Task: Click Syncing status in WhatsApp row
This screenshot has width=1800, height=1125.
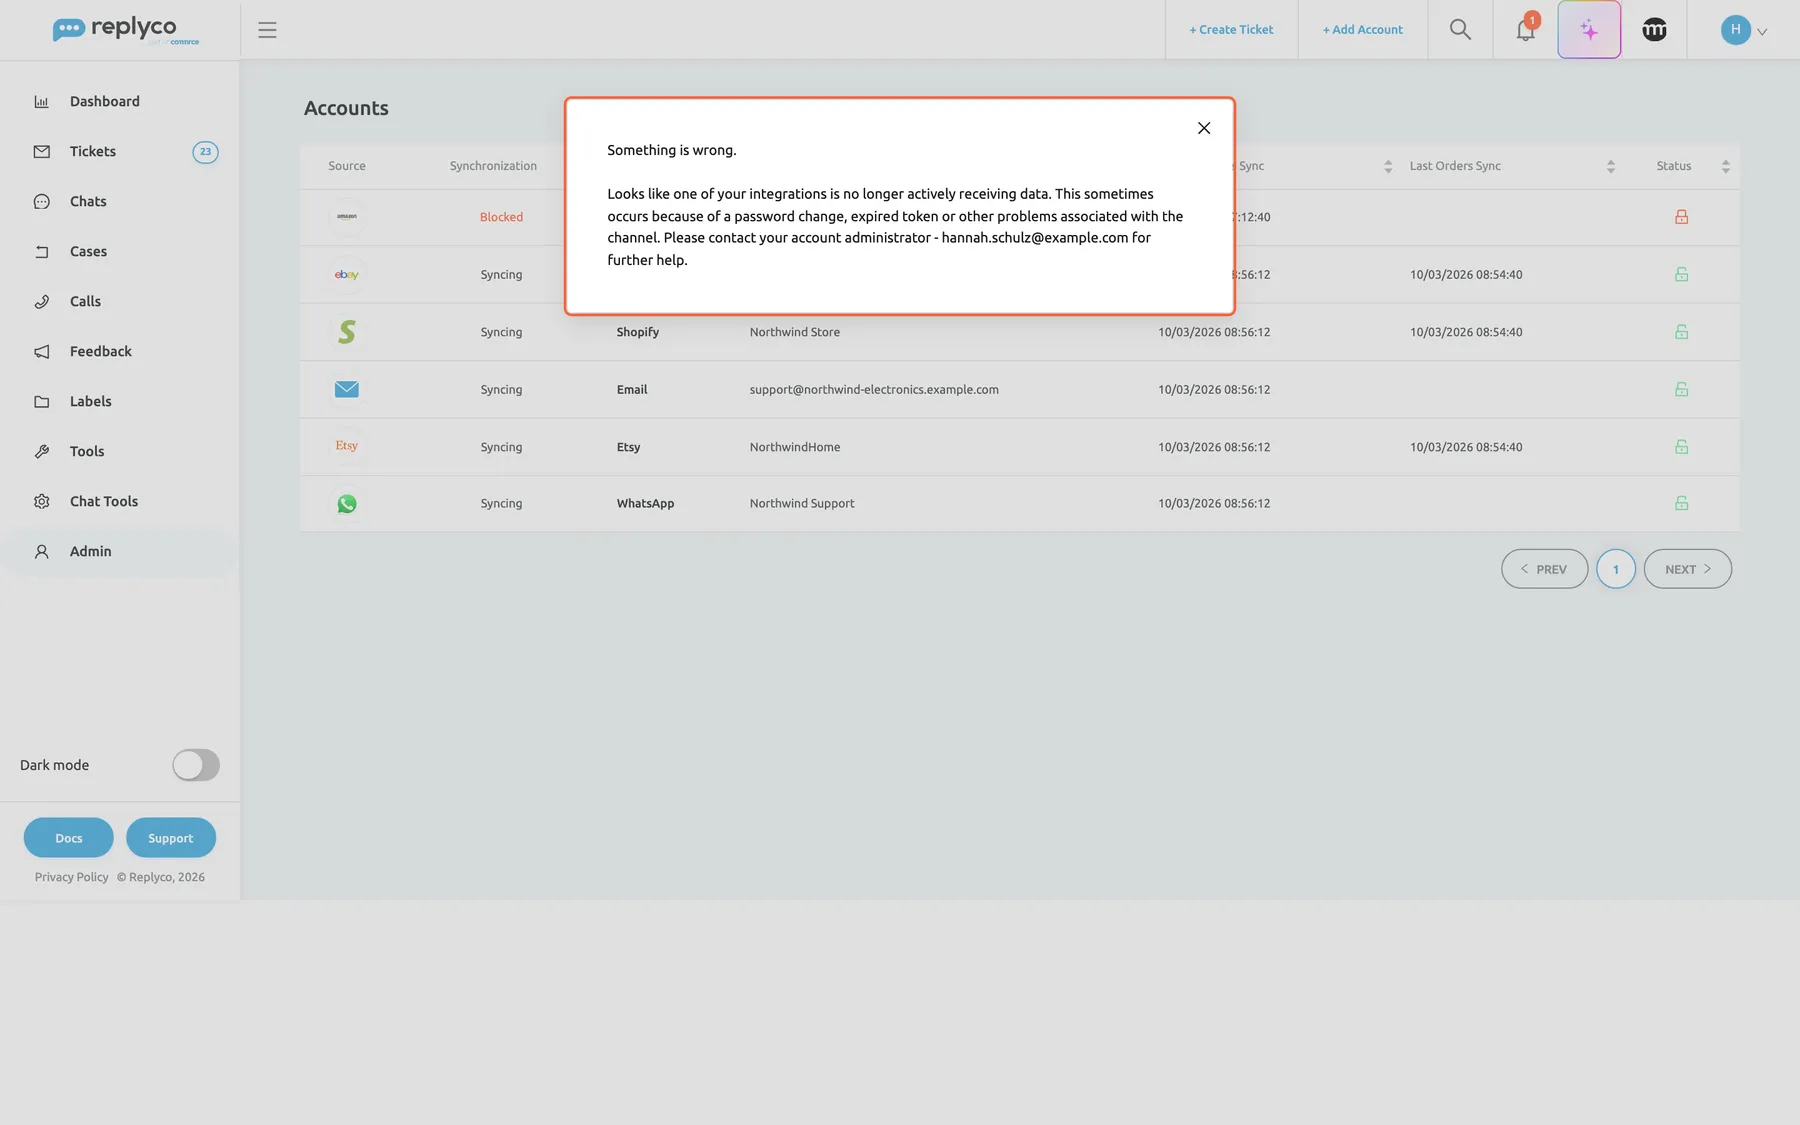Action: coord(501,503)
